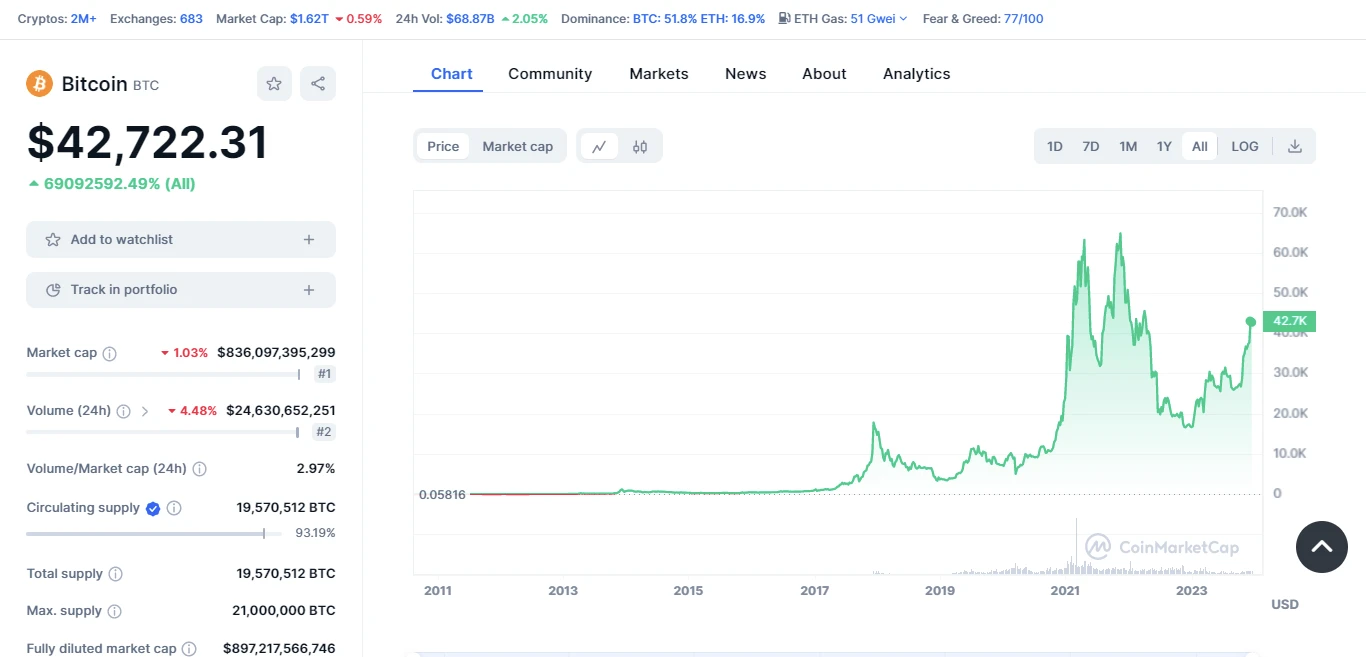Expand Volume (24h) details chevron
1366x657 pixels.
[x=144, y=411]
